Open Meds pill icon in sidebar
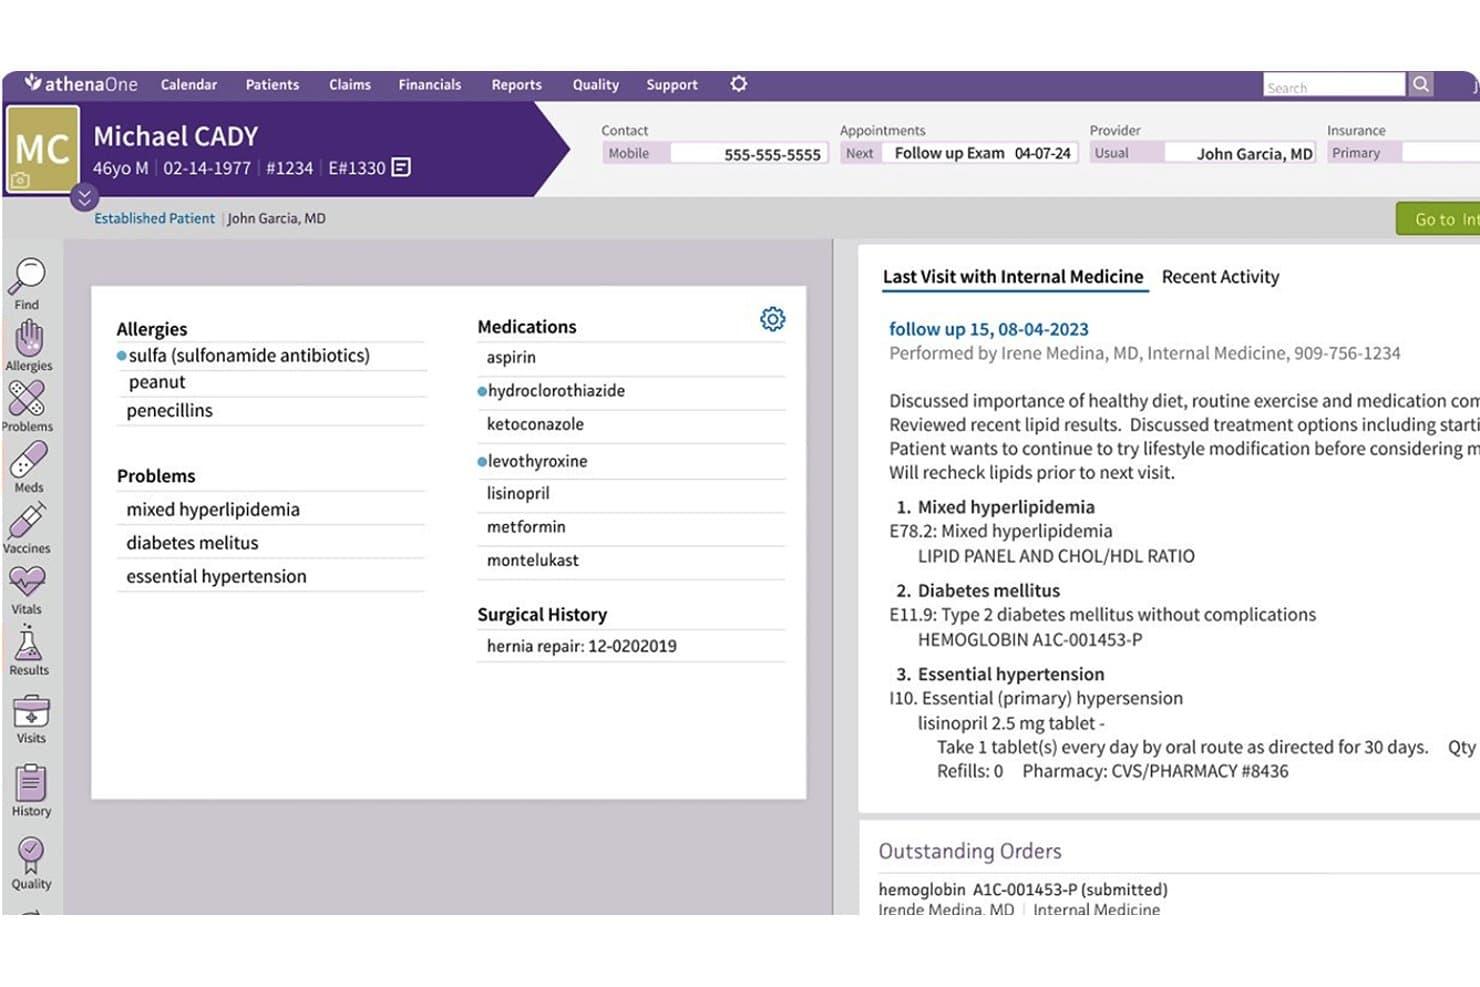The height and width of the screenshot is (987, 1480). pyautogui.click(x=28, y=460)
